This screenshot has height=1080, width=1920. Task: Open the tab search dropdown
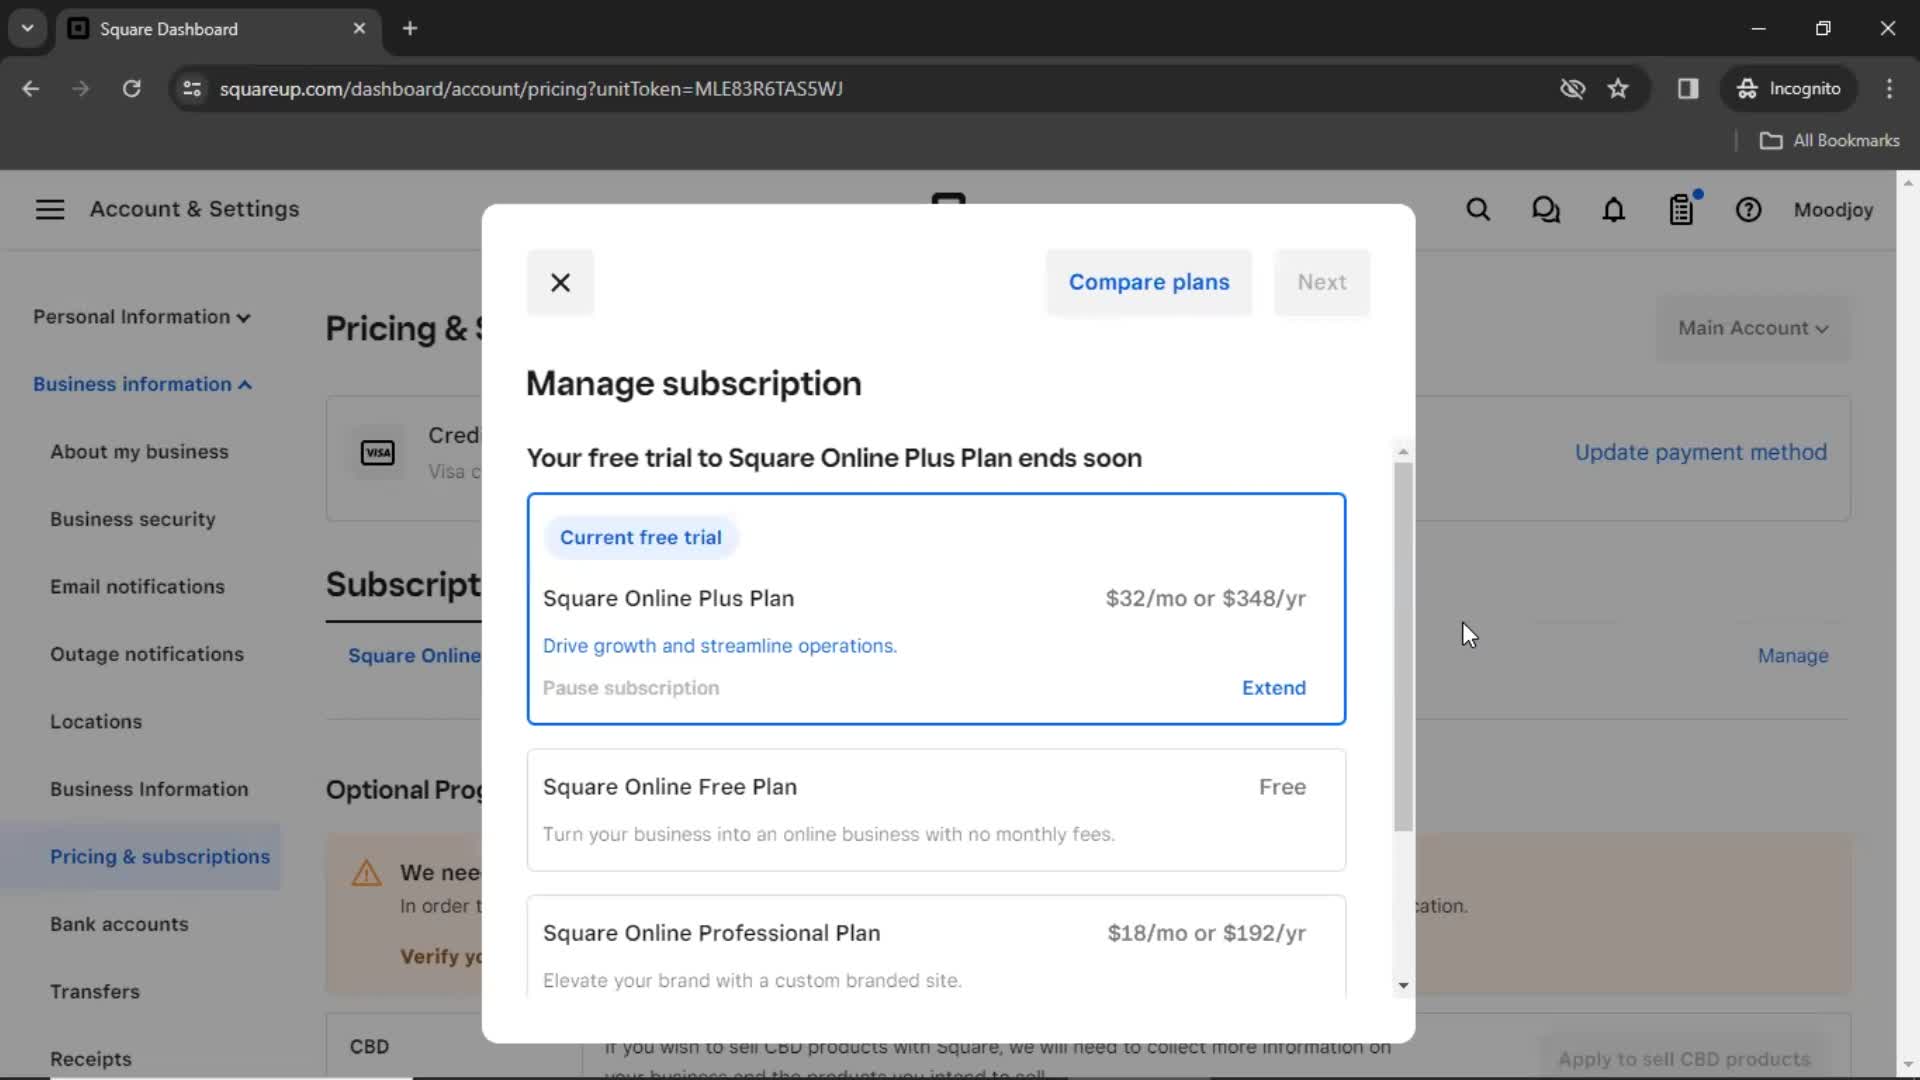click(28, 29)
